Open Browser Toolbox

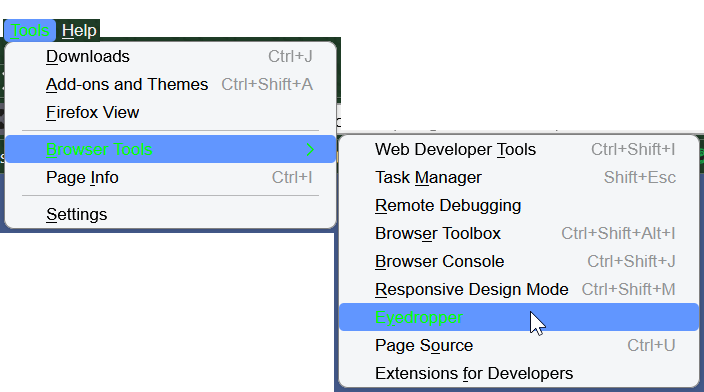pyautogui.click(x=519, y=233)
